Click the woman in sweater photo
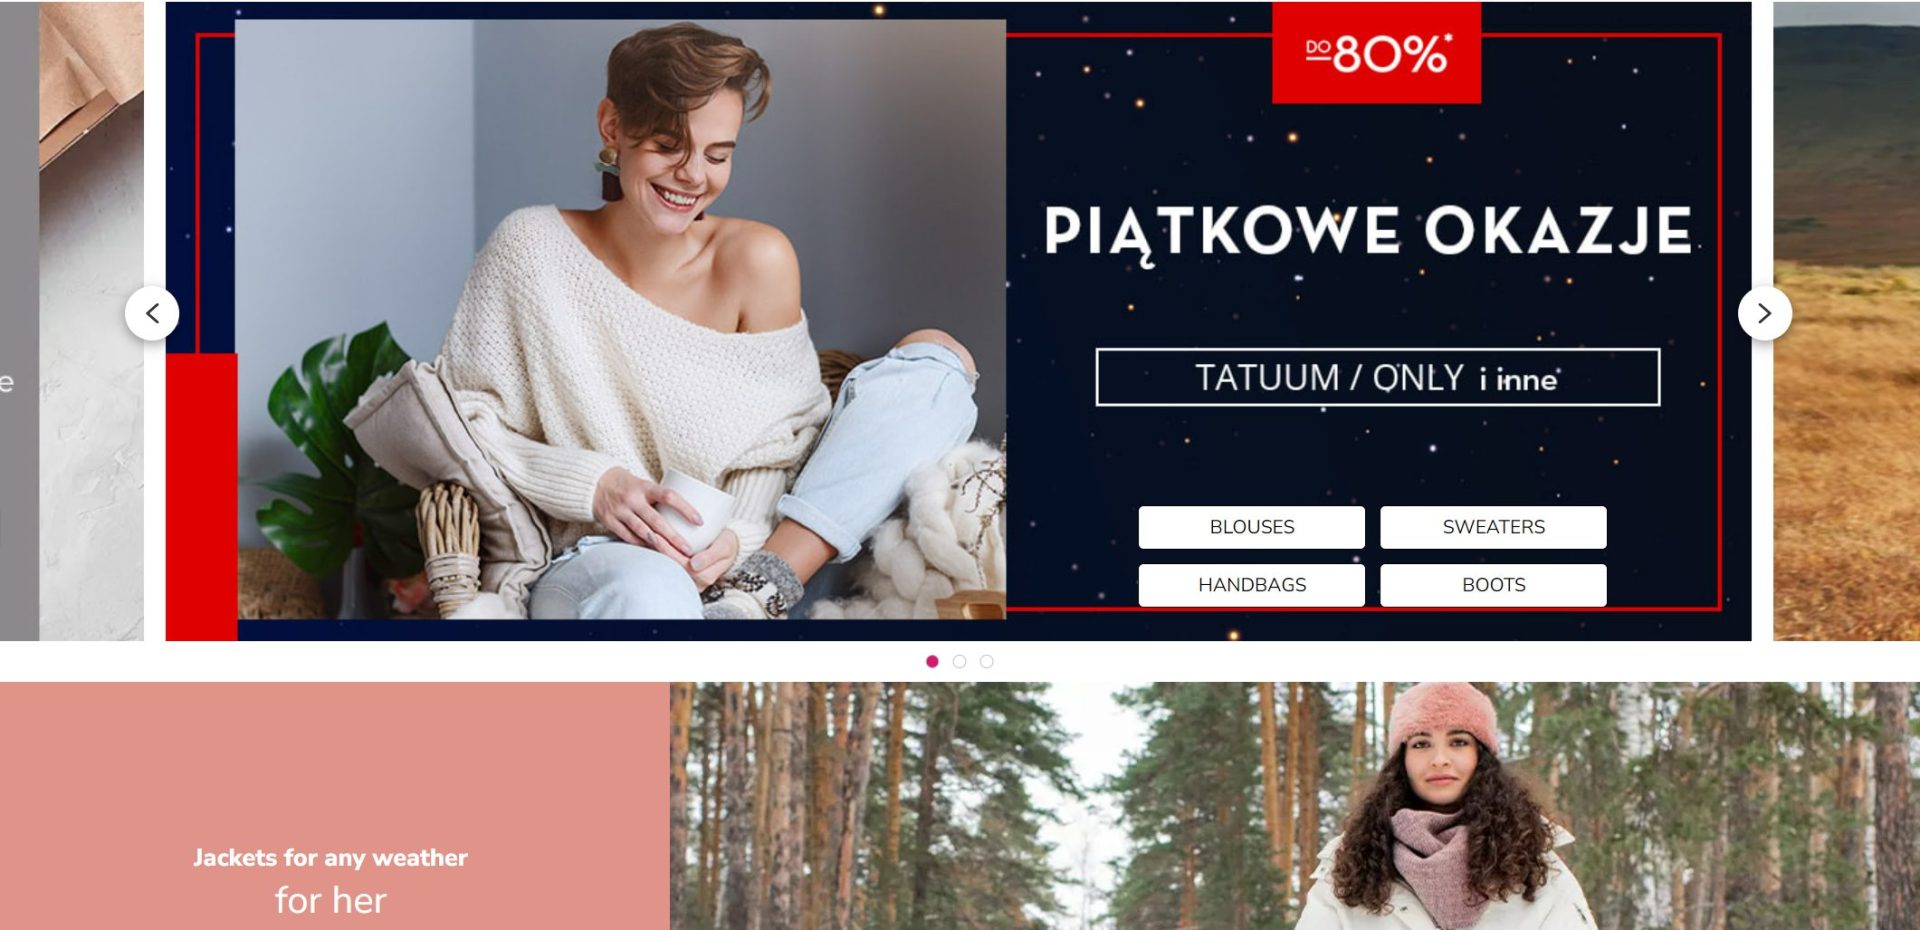 [x=620, y=319]
